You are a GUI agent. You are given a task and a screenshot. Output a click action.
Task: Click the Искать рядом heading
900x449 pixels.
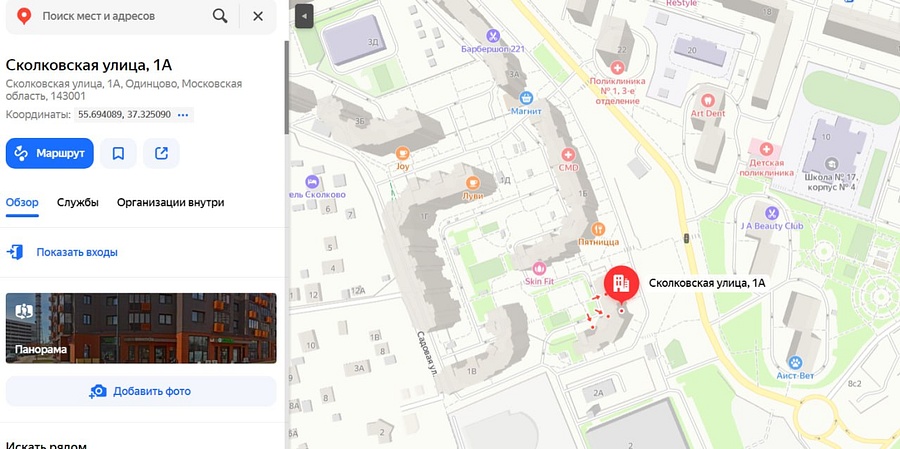[46, 446]
